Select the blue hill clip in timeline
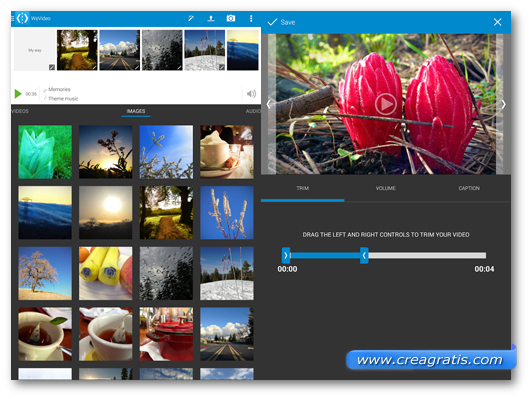This screenshot has width=530, height=399. click(243, 50)
